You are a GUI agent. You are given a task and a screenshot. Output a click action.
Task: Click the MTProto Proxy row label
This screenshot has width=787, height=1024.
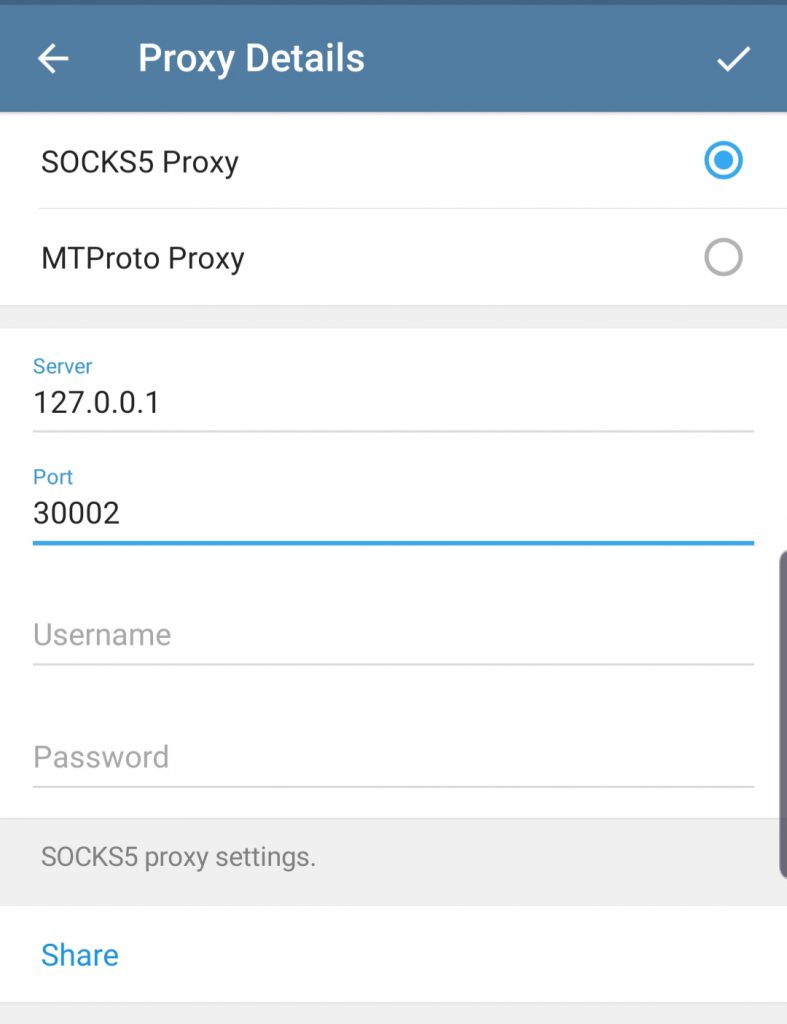point(143,259)
